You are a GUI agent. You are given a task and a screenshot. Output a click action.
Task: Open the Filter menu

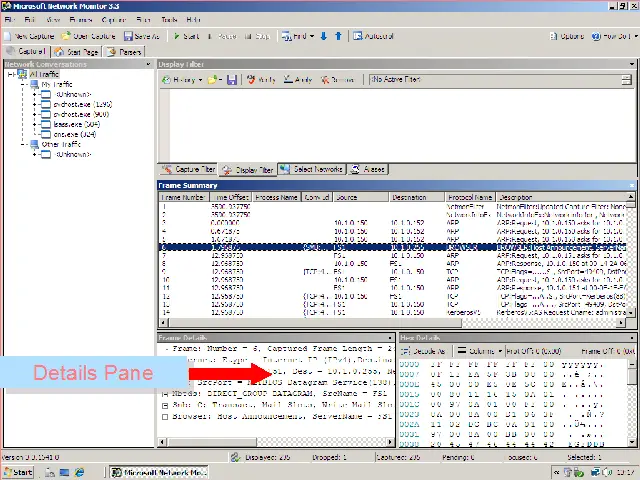coord(143,20)
